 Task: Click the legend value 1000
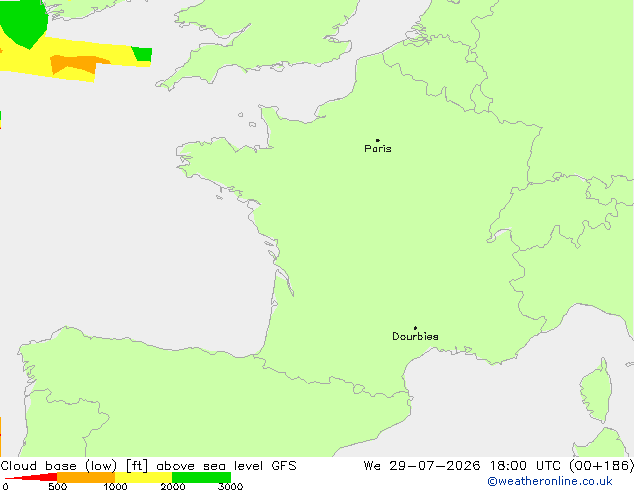coord(115,486)
